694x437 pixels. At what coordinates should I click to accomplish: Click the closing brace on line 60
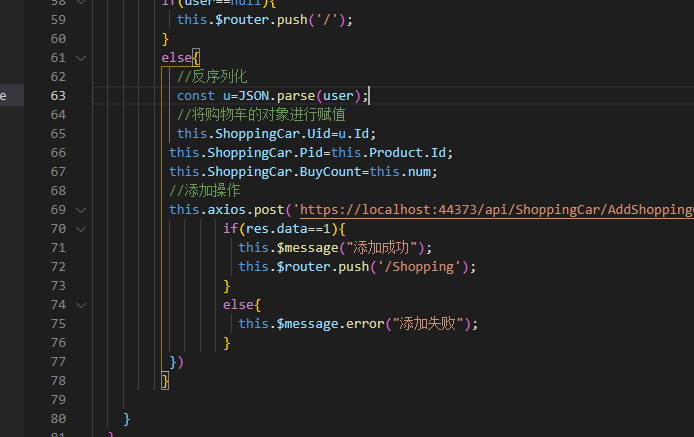(x=165, y=39)
